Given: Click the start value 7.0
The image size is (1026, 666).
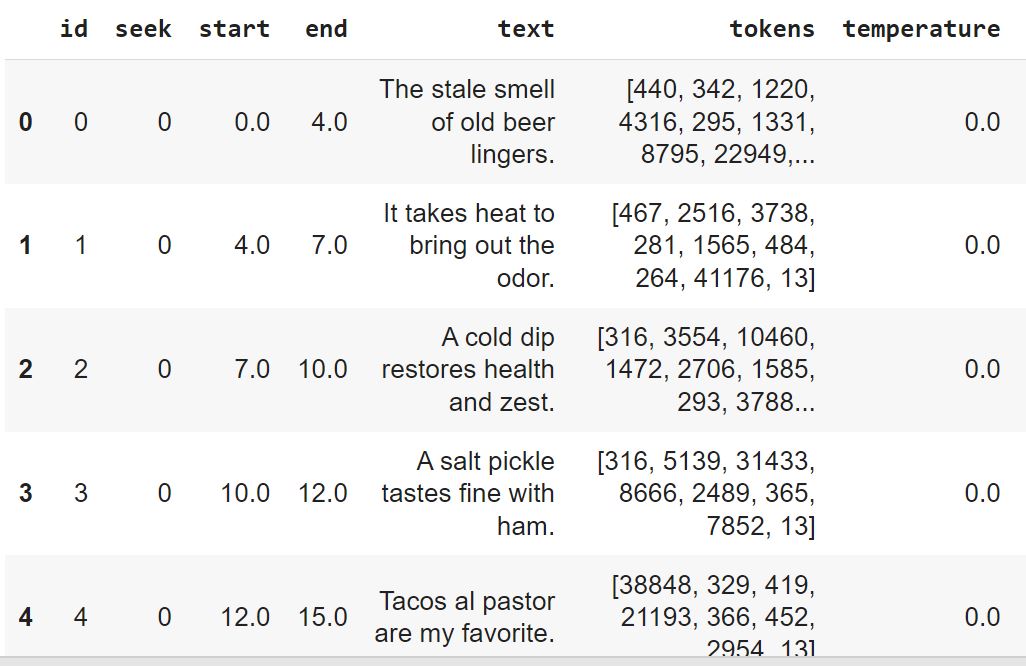Looking at the screenshot, I should [x=252, y=369].
